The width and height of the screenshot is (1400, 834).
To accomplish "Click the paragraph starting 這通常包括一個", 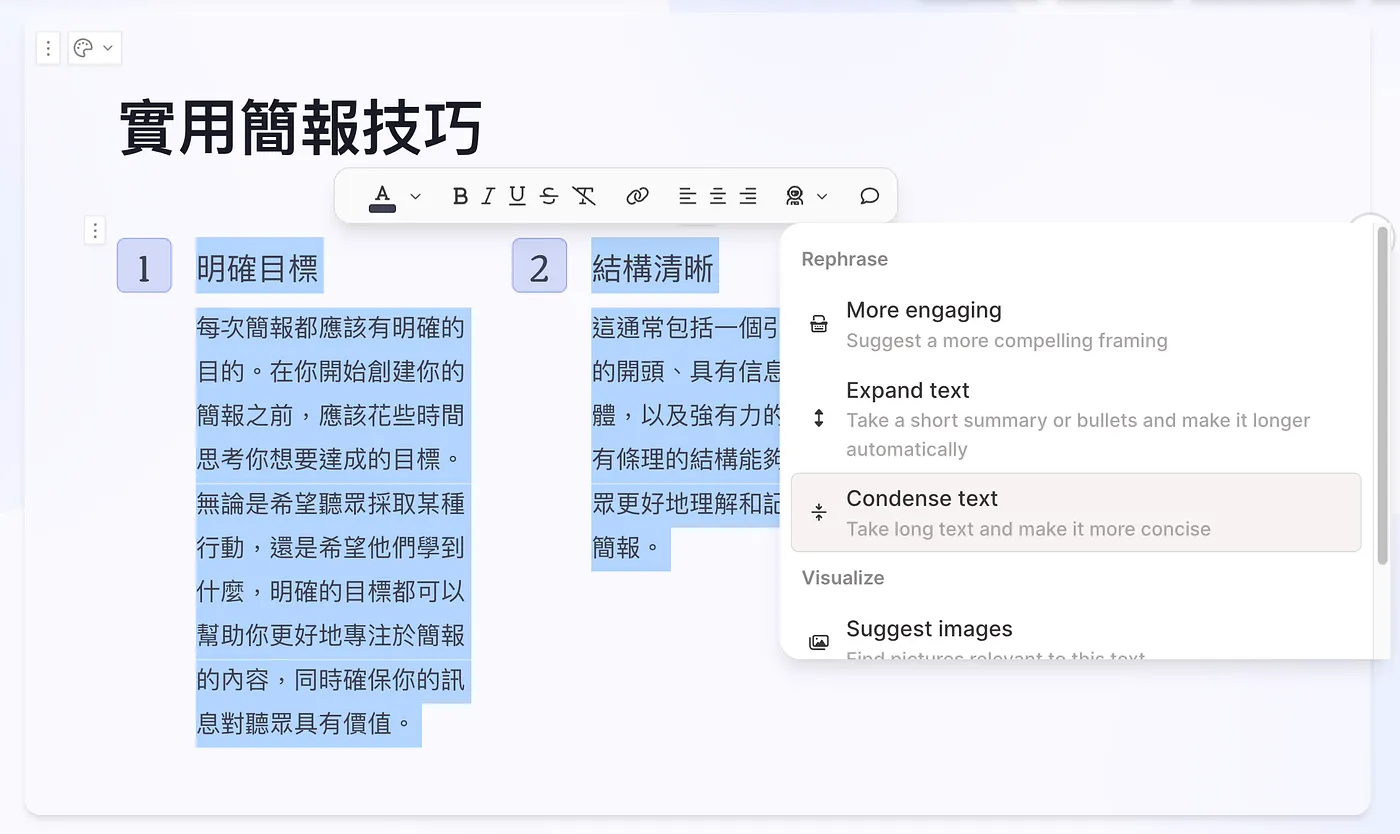I will (686, 437).
